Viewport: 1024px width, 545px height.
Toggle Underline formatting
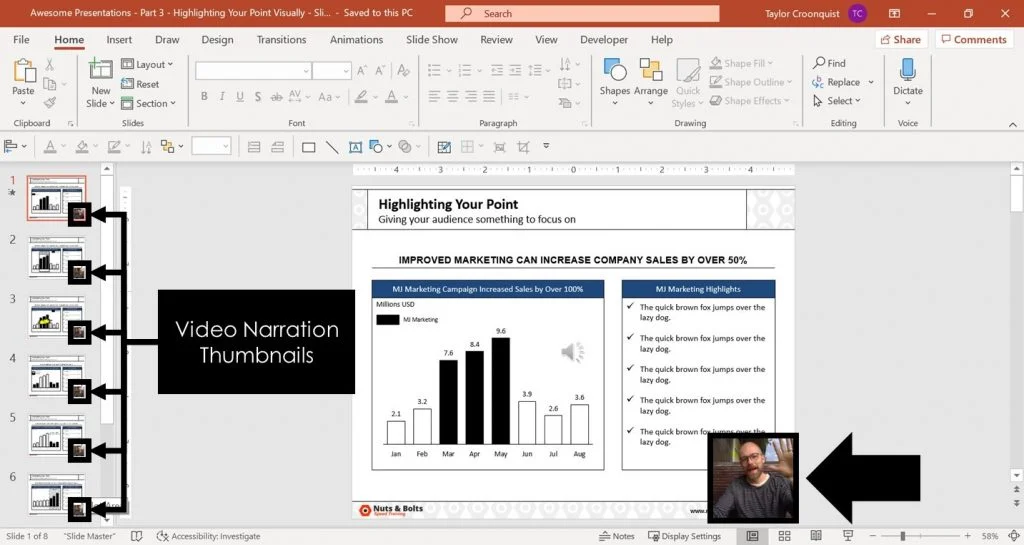coord(240,97)
